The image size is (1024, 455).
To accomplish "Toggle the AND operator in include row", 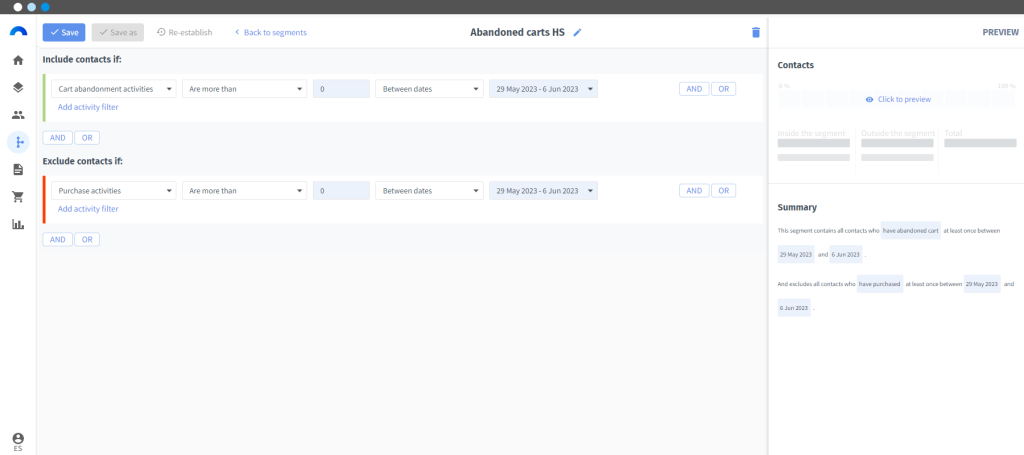I will coord(694,89).
